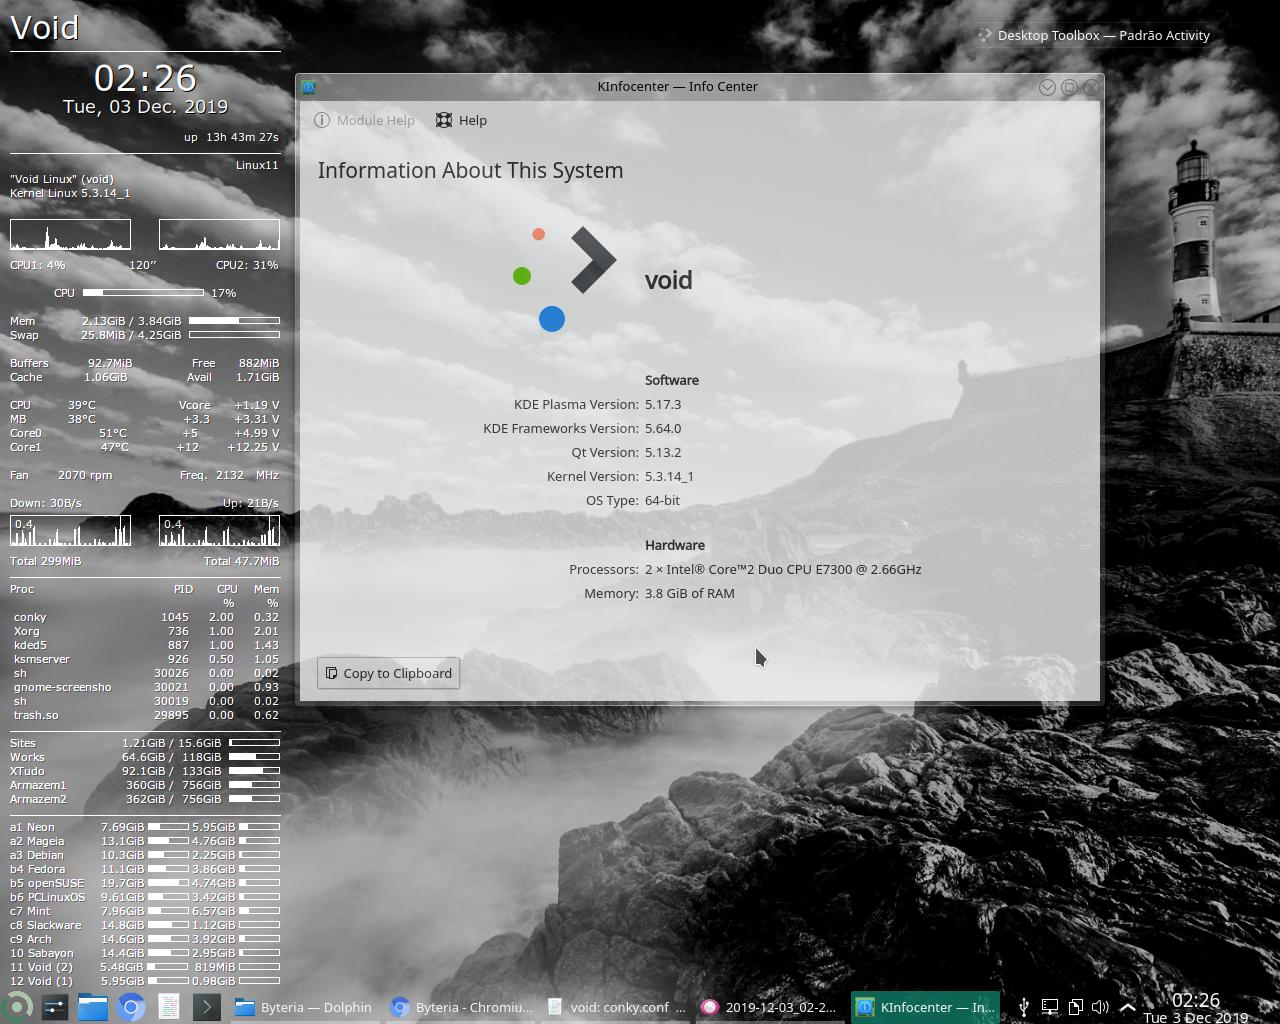Click the display settings sliders icon in taskbar

click(x=55, y=1007)
